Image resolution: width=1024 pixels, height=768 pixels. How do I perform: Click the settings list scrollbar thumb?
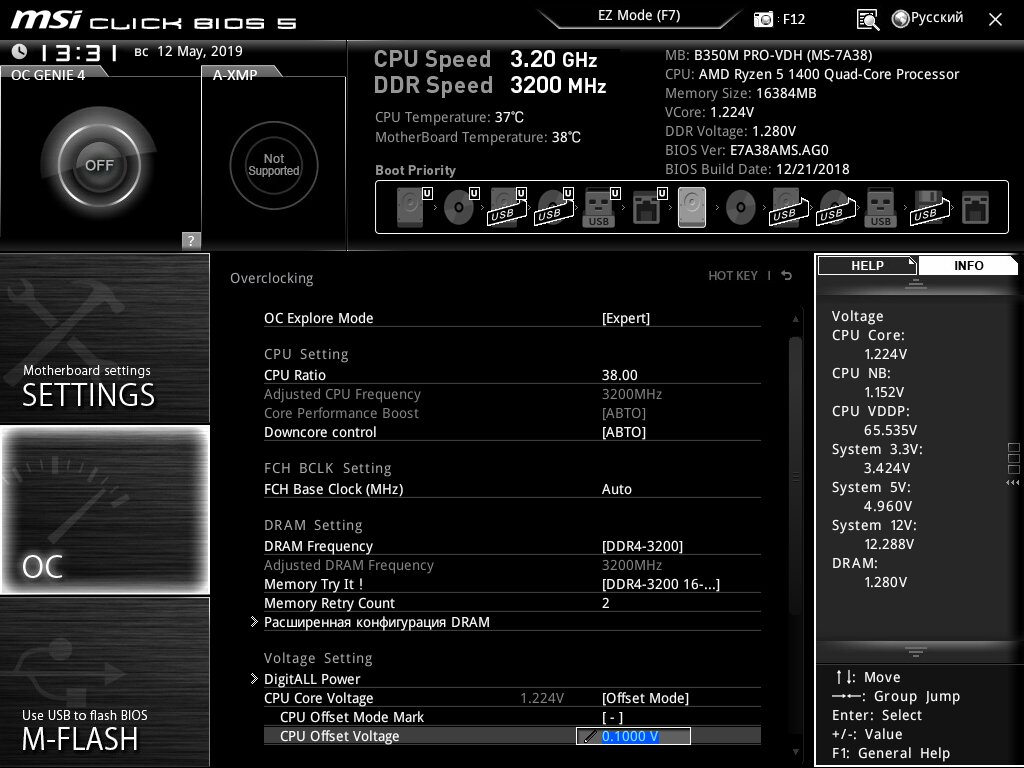[795, 477]
